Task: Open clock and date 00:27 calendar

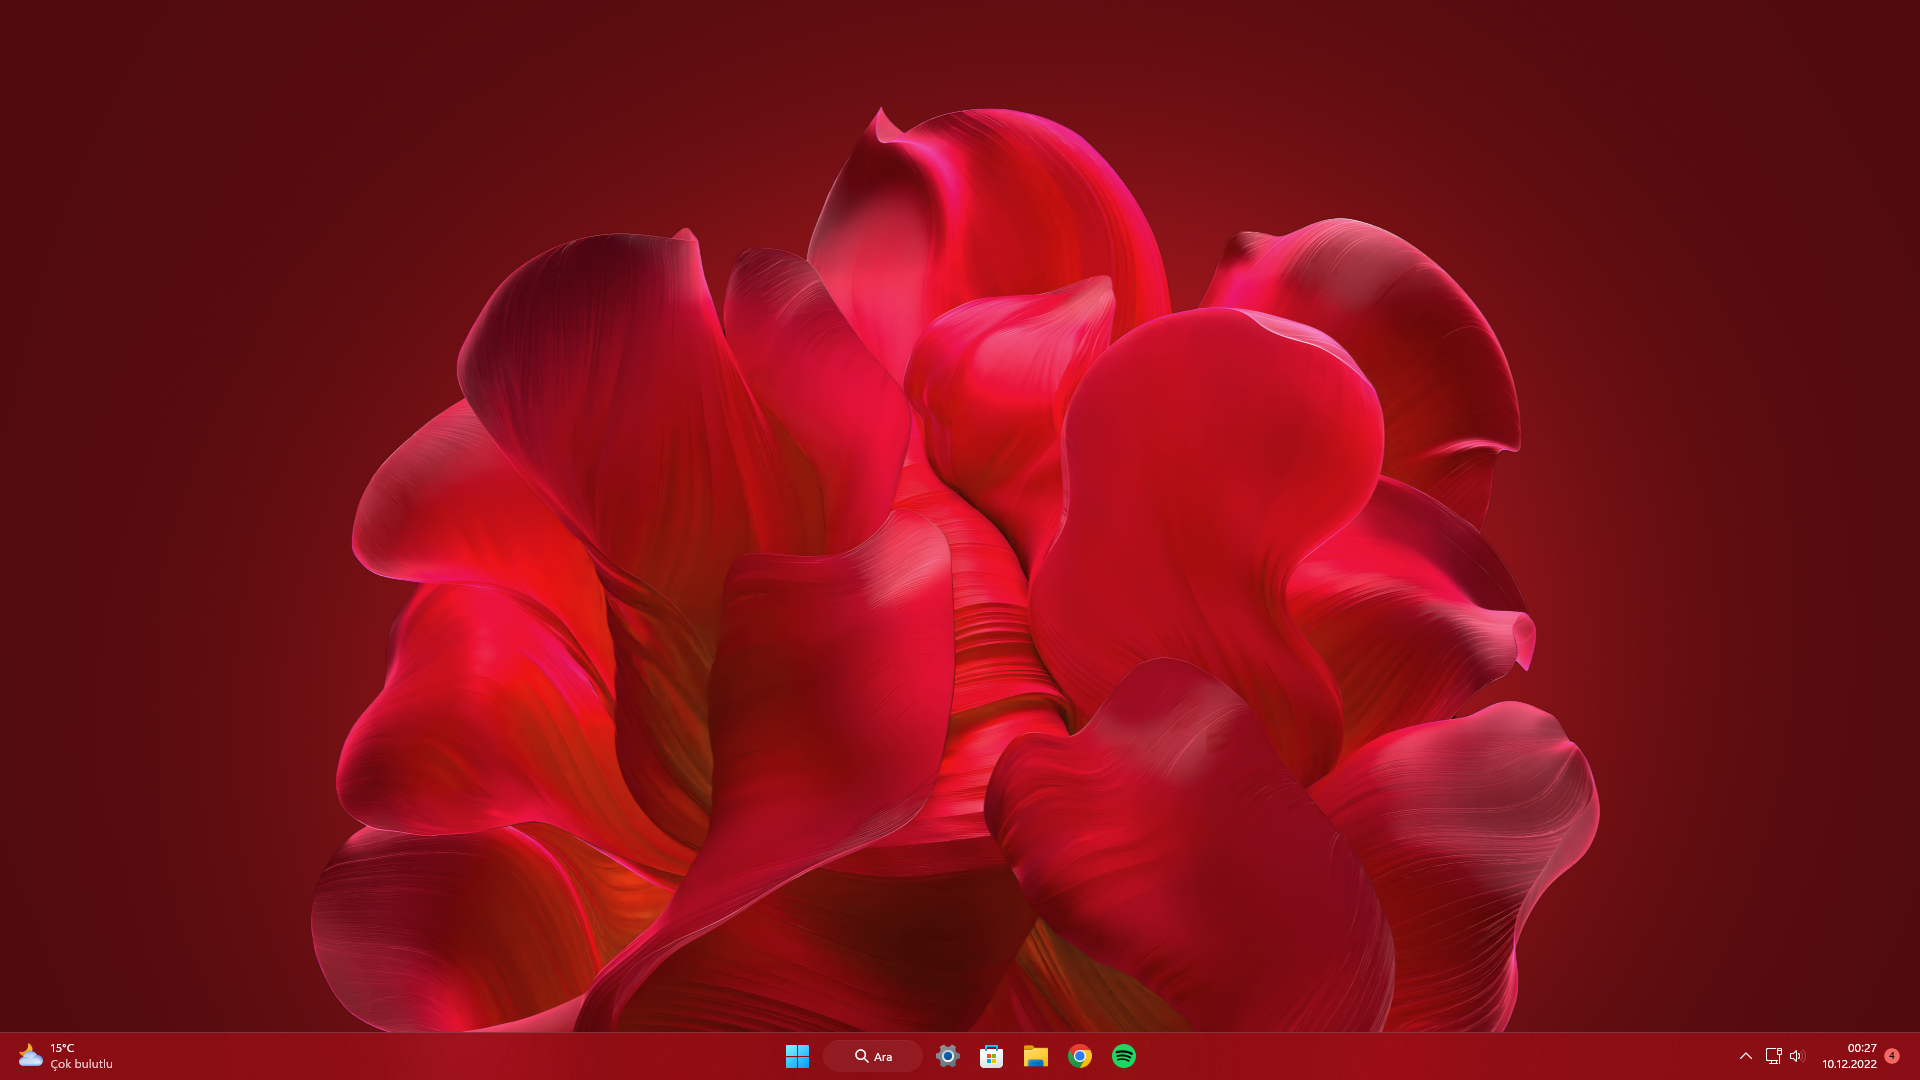Action: tap(1849, 1056)
